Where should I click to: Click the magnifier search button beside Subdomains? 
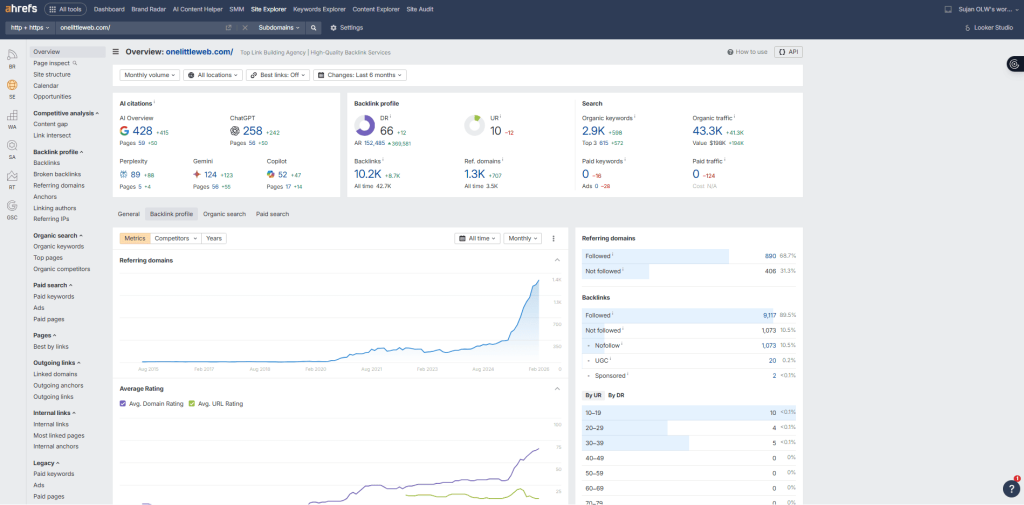coord(313,28)
